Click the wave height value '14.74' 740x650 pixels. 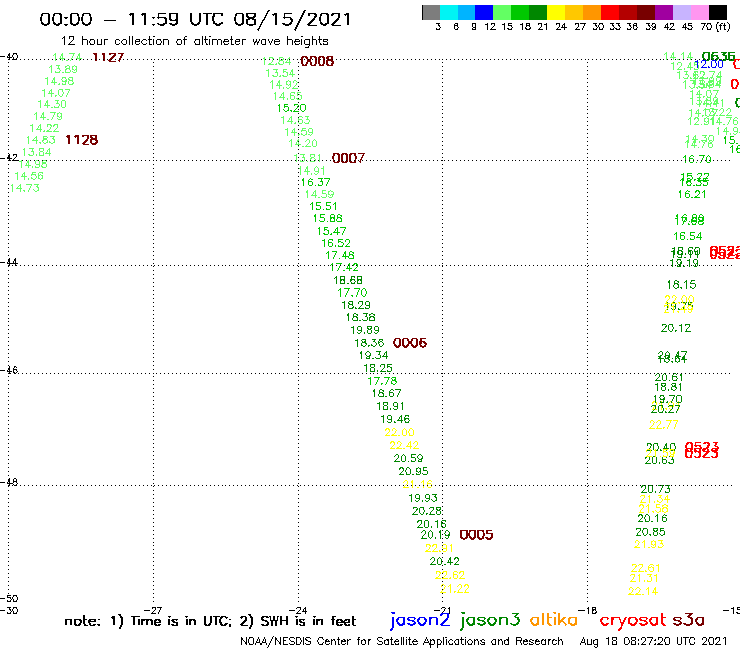67,57
